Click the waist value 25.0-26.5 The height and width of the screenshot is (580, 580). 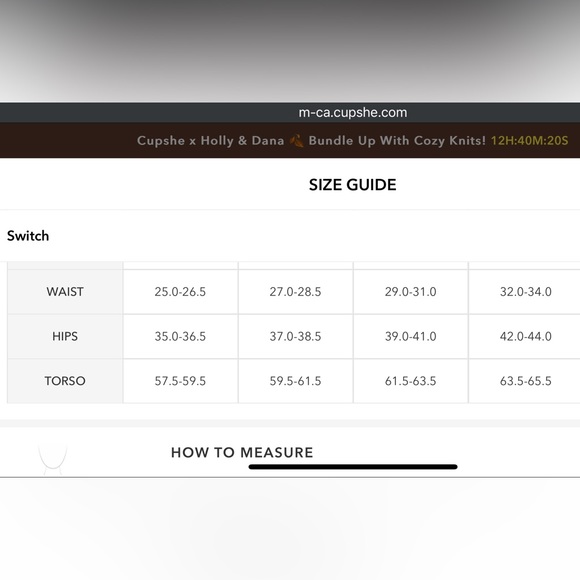tap(180, 291)
